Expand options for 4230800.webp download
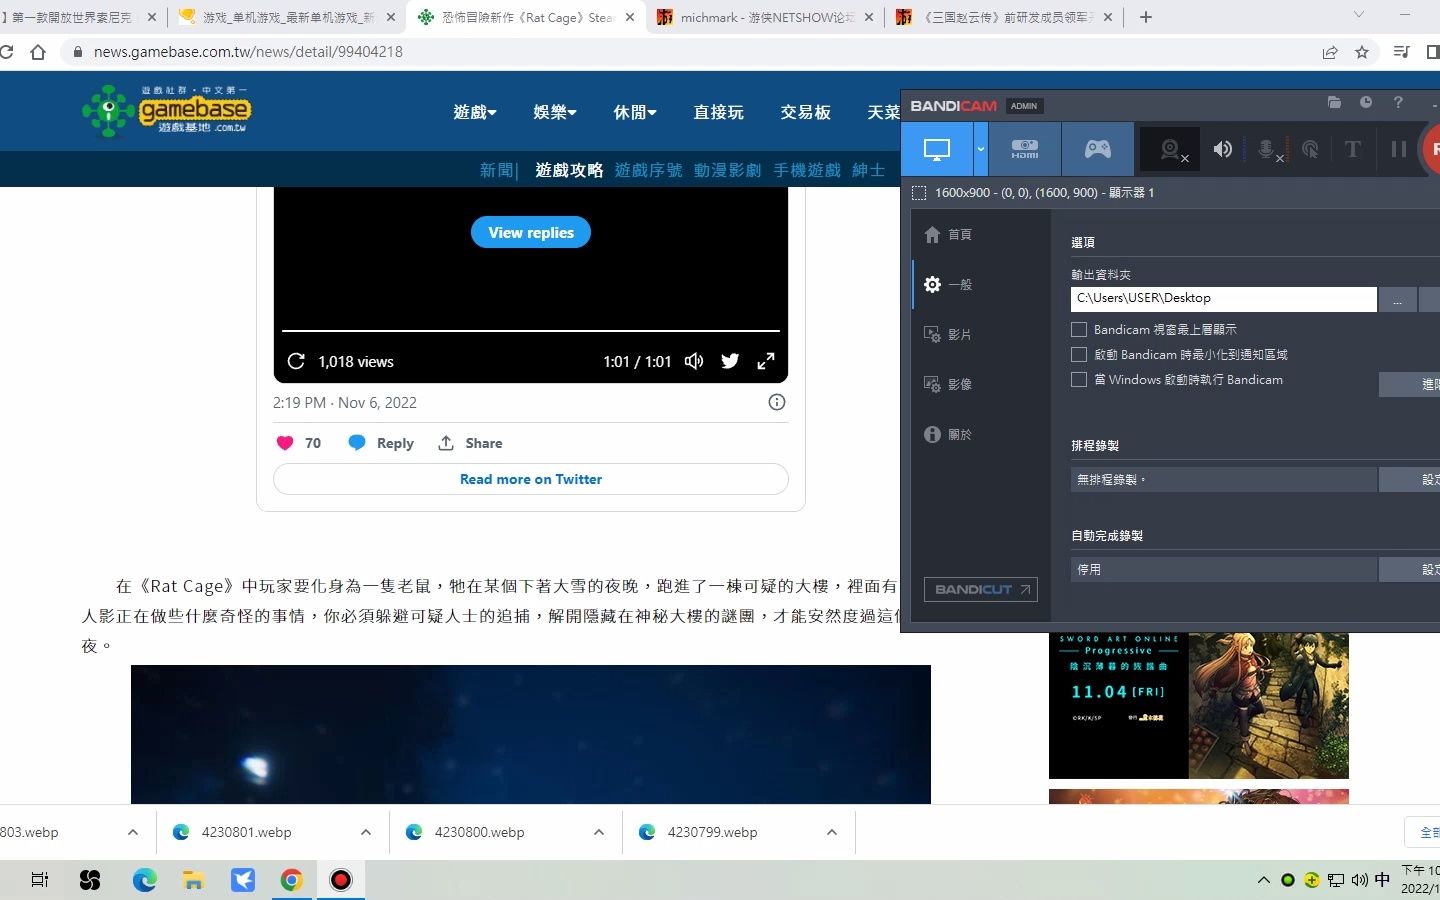The image size is (1440, 900). [x=599, y=832]
